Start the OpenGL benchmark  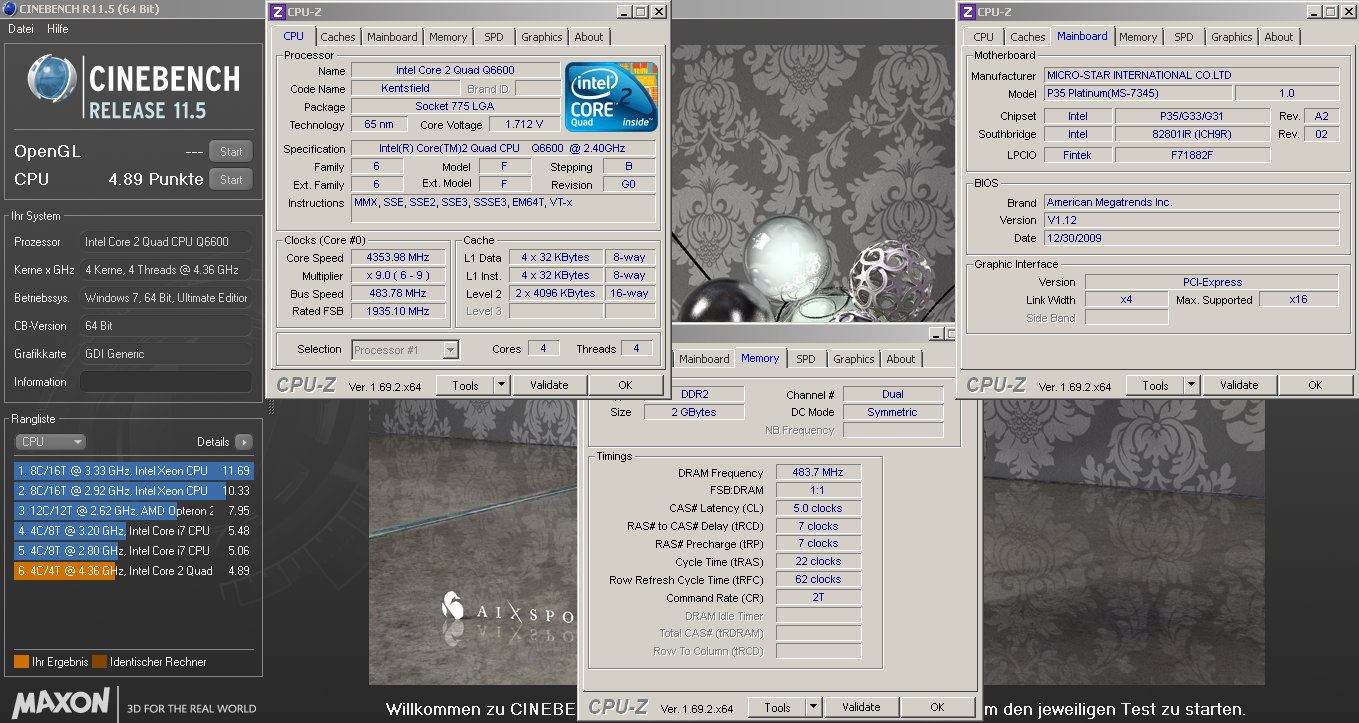231,152
